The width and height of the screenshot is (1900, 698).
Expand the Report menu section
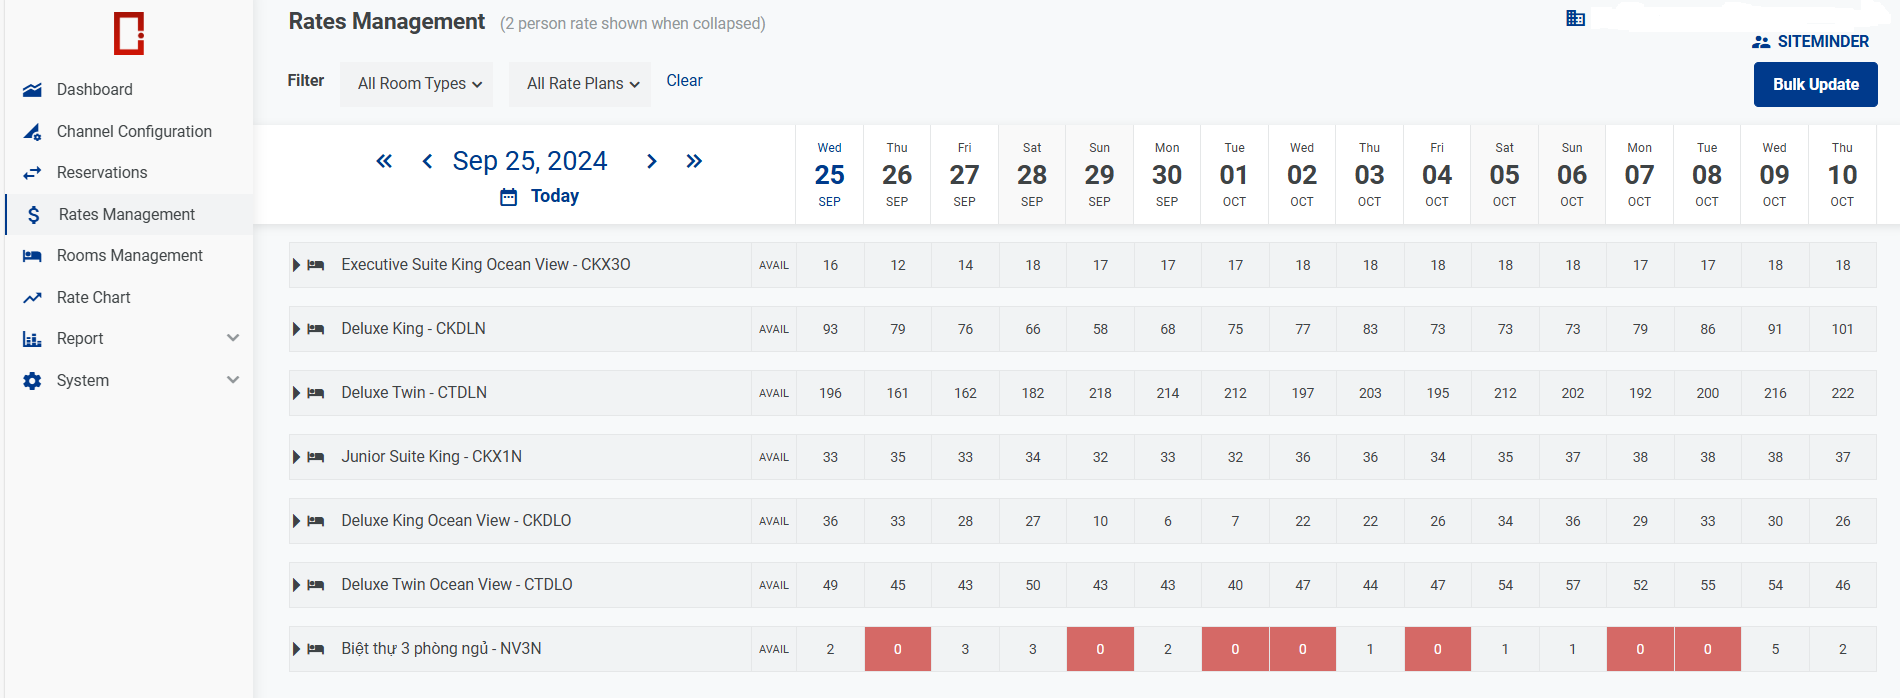(x=232, y=338)
